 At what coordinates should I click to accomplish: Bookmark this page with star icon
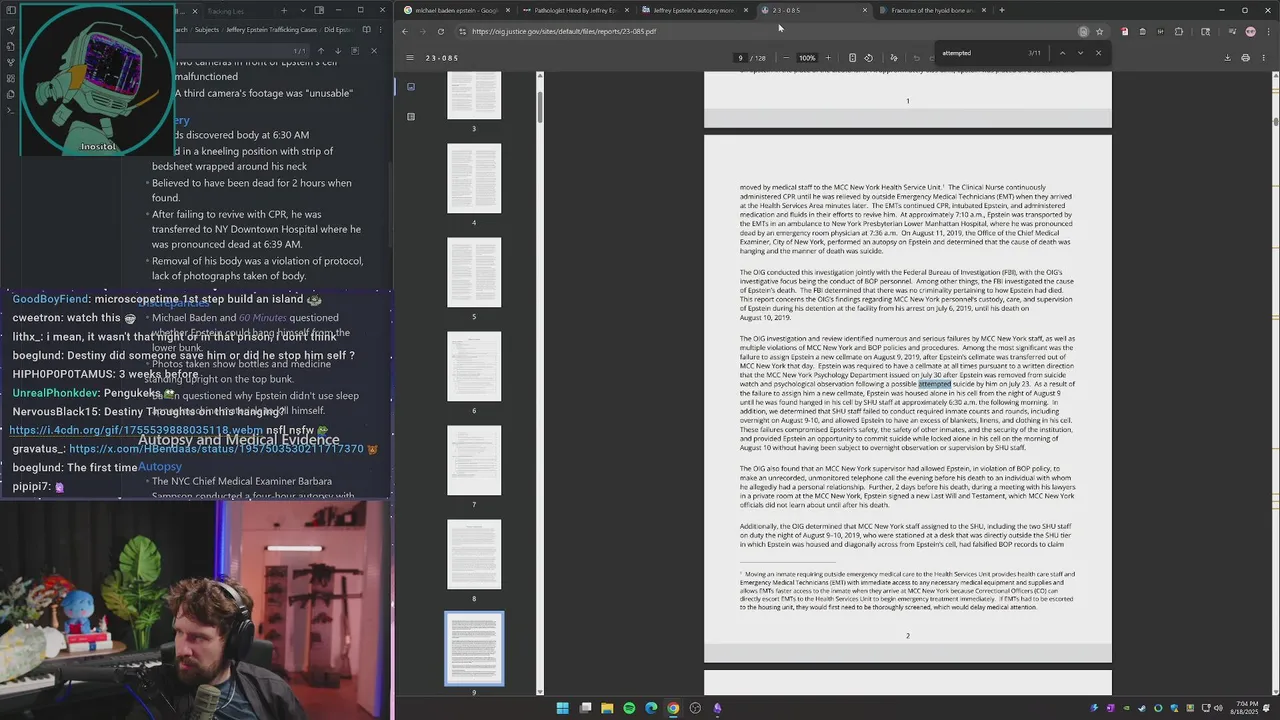tap(1099, 31)
